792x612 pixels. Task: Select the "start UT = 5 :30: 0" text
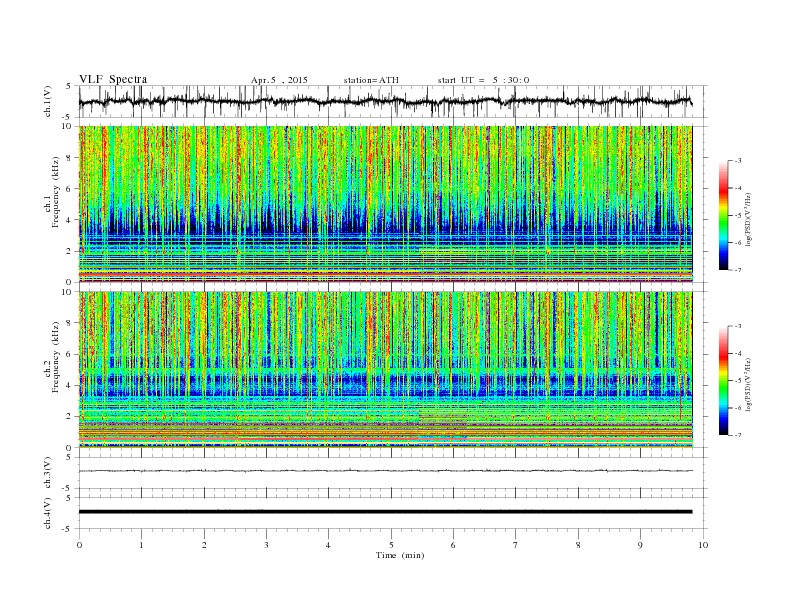click(x=483, y=80)
